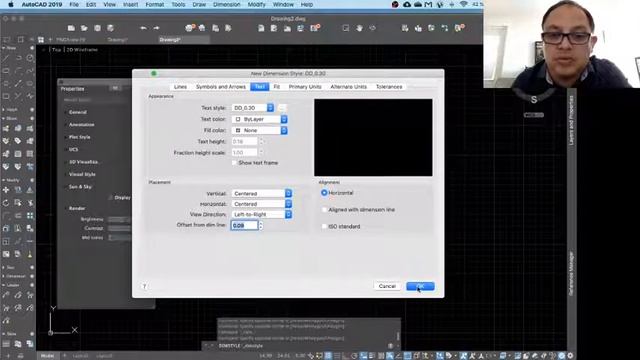Screen dimensions: 640x360
Task: Open the Apple menu
Action: (x=11, y=4)
